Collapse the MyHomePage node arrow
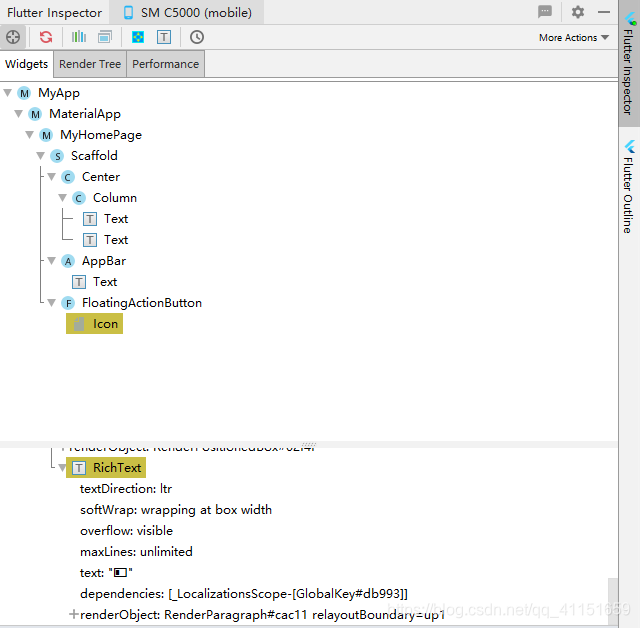The height and width of the screenshot is (628, 640). click(x=29, y=135)
